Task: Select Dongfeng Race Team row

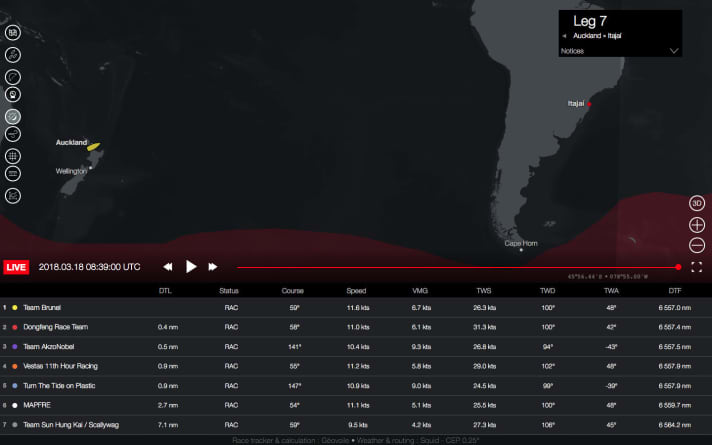Action: pyautogui.click(x=356, y=327)
